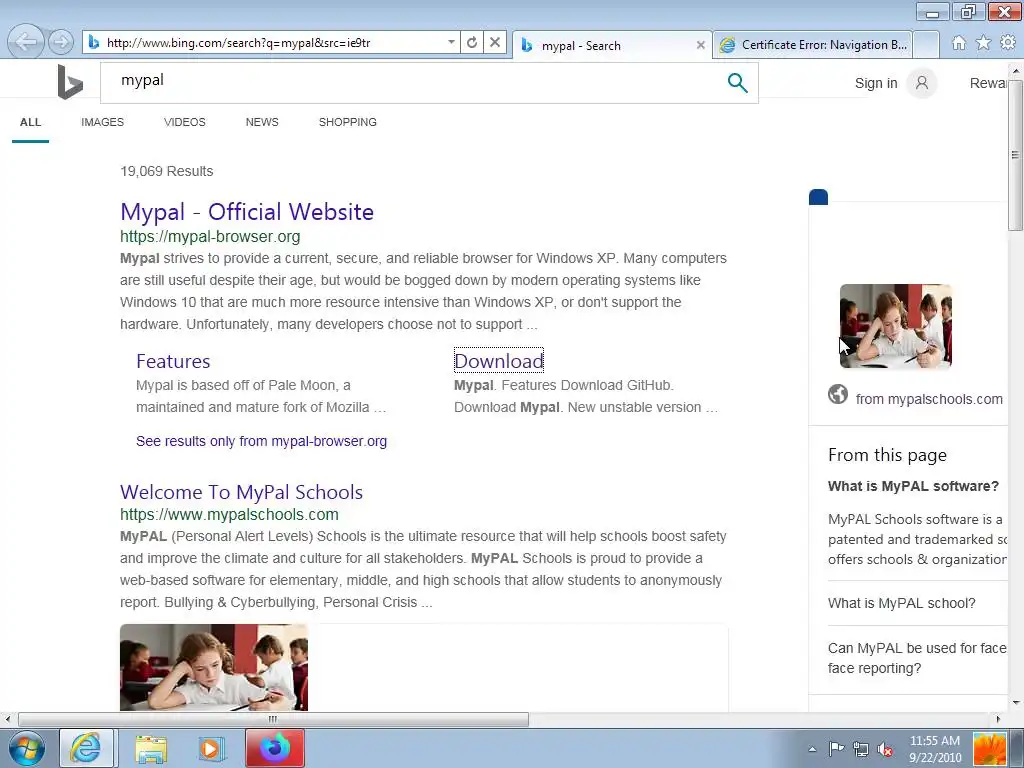1024x768 pixels.
Task: Click the orange flower icon in tray corner
Action: click(989, 749)
